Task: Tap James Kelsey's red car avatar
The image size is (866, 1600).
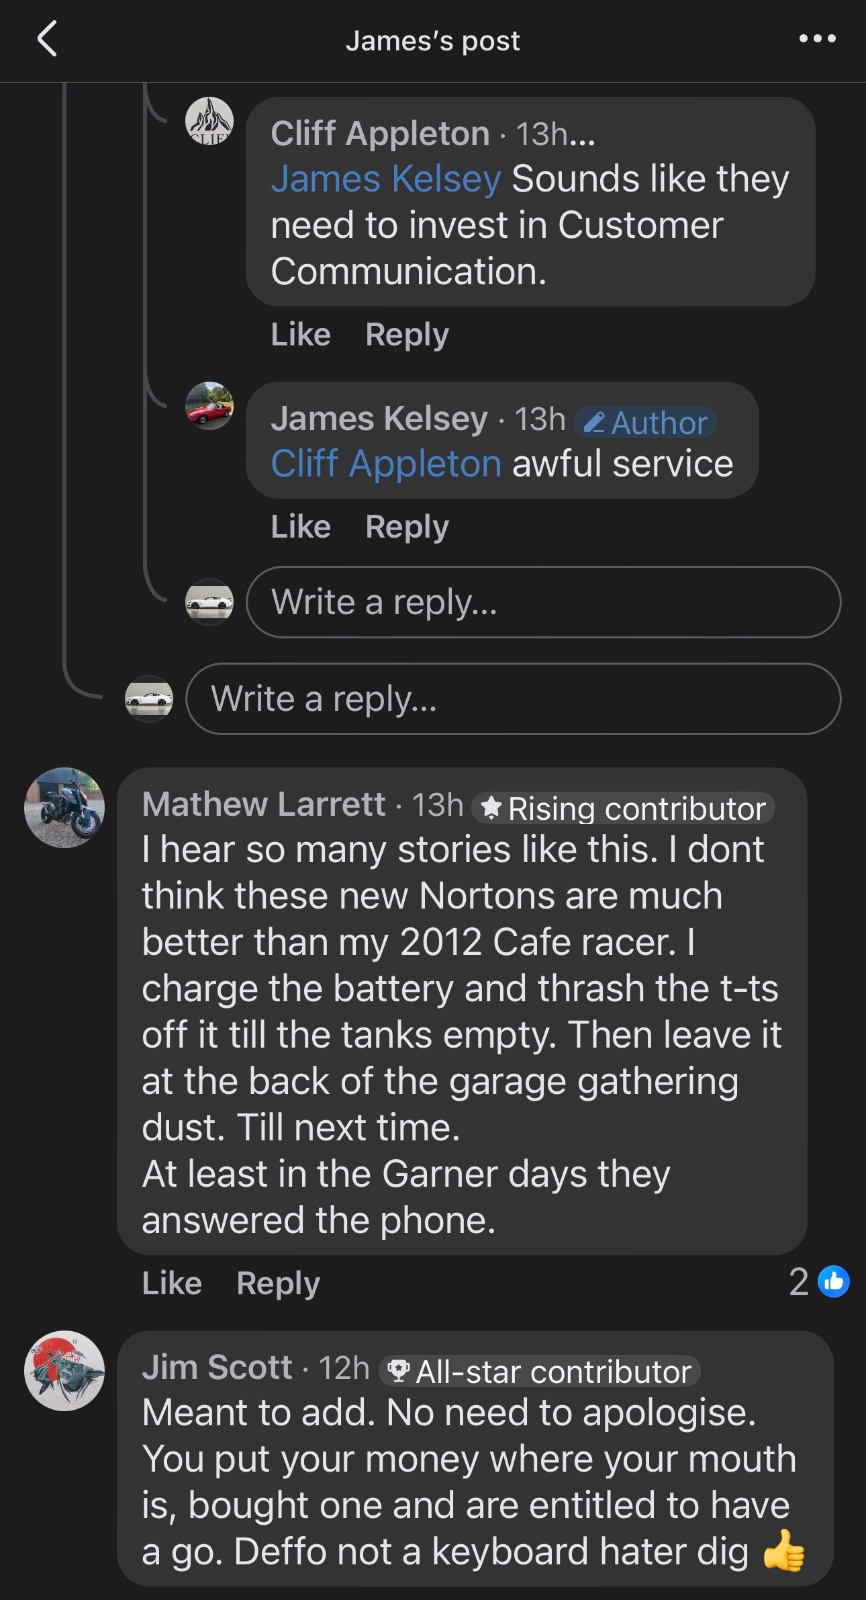Action: pyautogui.click(x=209, y=406)
